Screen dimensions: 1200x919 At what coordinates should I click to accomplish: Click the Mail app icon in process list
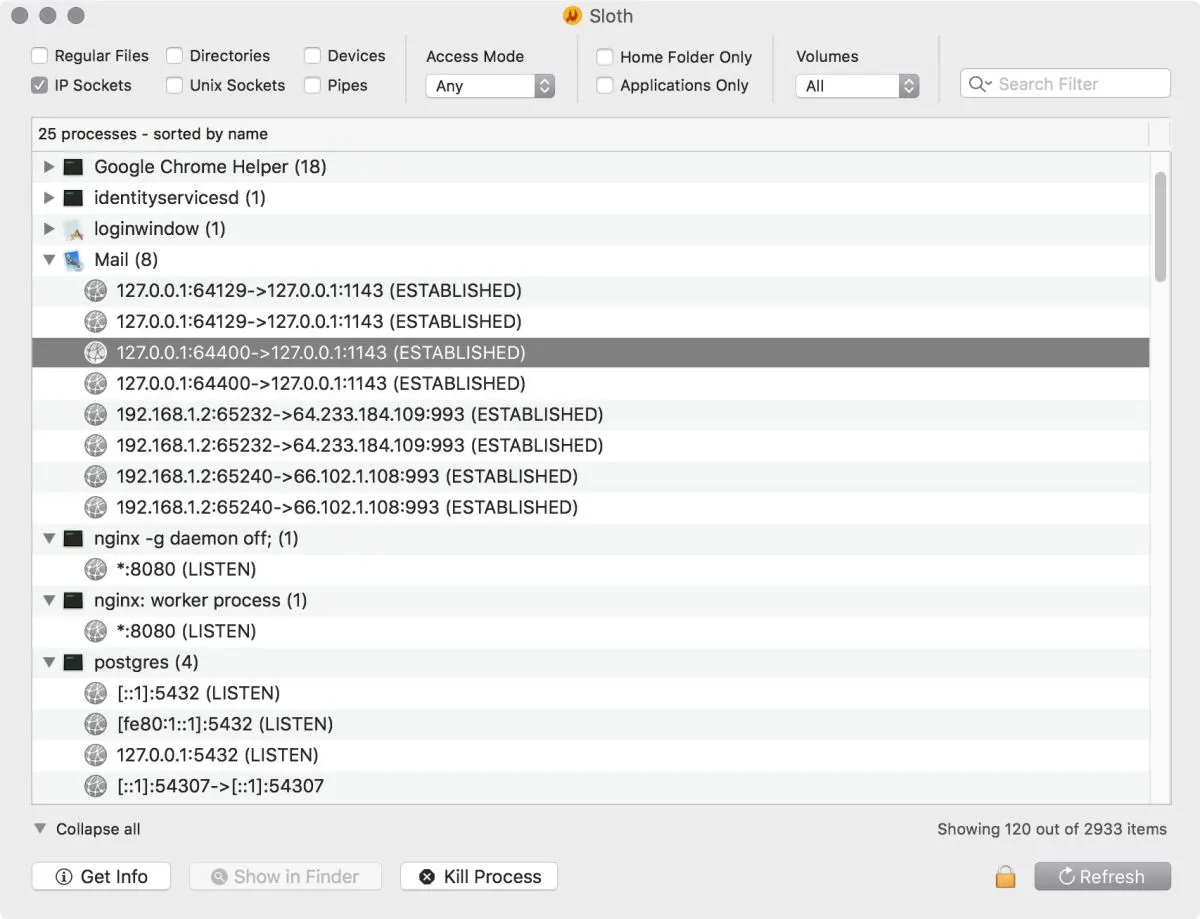coord(73,260)
